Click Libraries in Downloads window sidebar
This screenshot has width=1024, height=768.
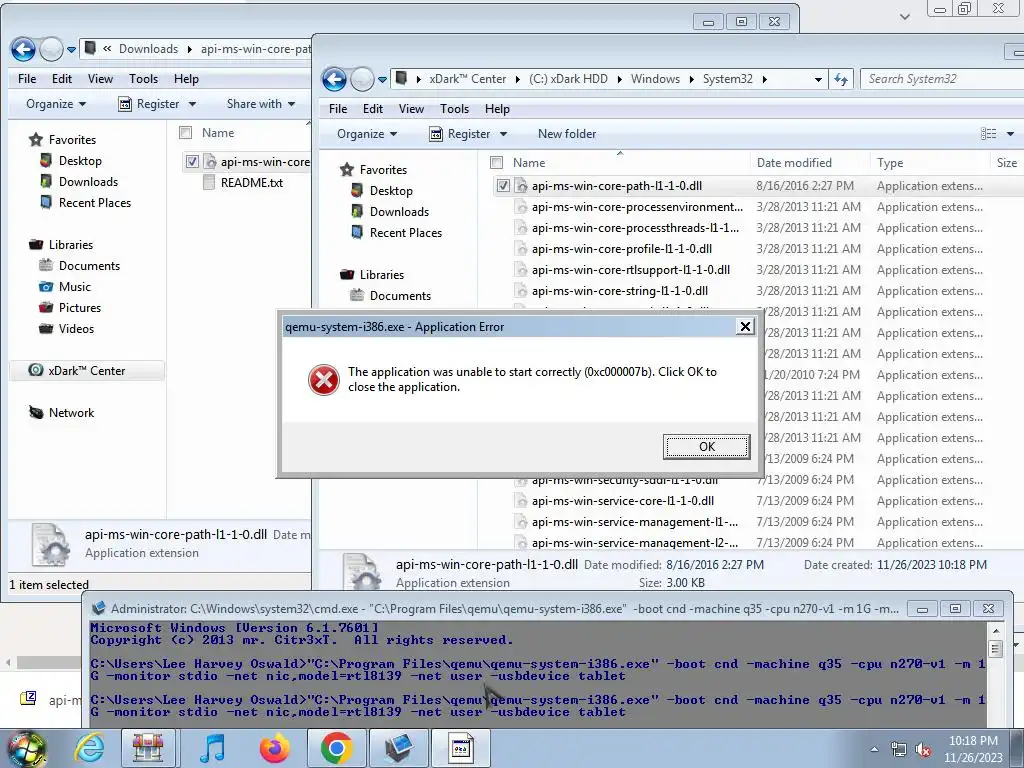(71, 245)
